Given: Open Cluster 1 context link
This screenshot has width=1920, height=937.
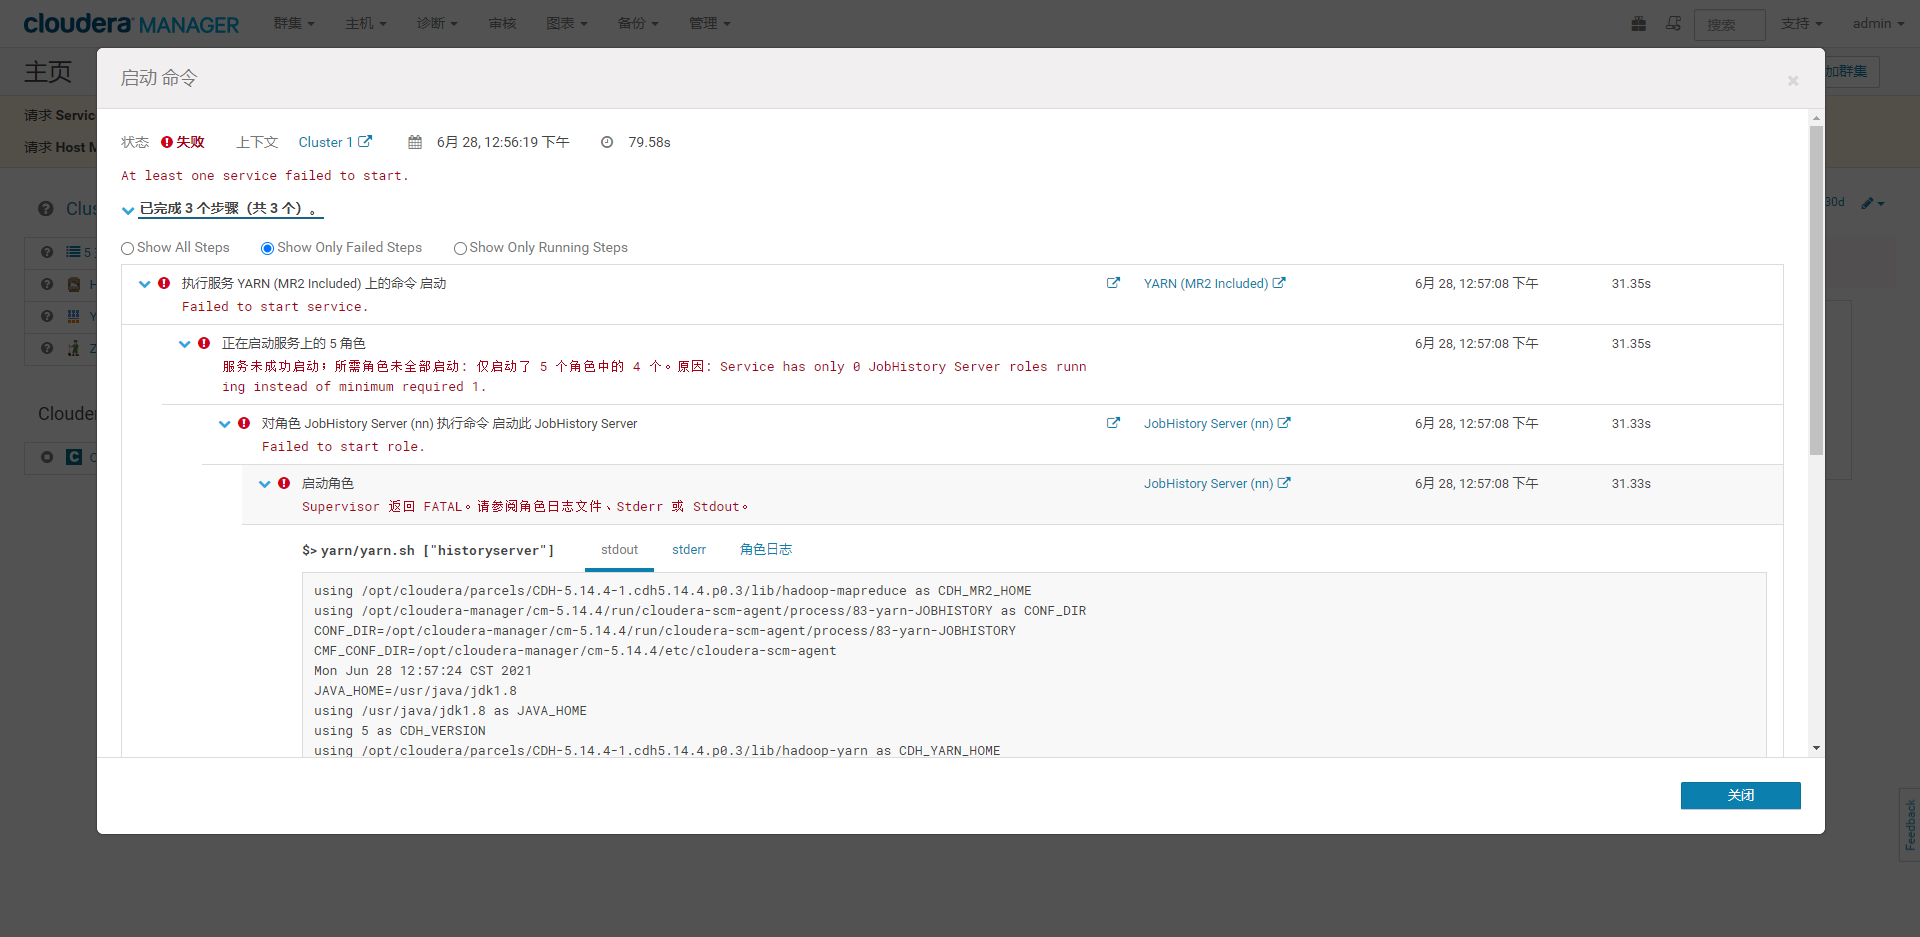Looking at the screenshot, I should click(x=335, y=142).
